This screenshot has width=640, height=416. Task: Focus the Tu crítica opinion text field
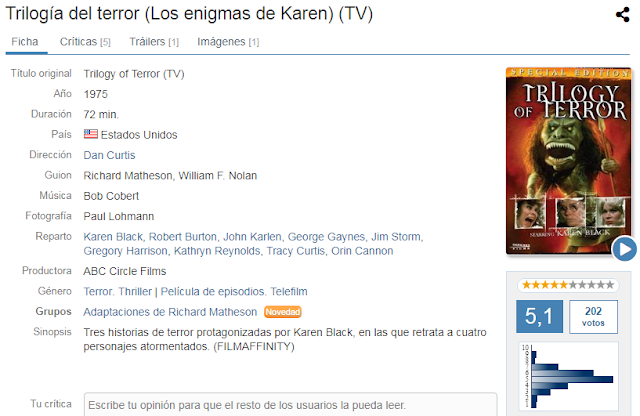click(290, 405)
